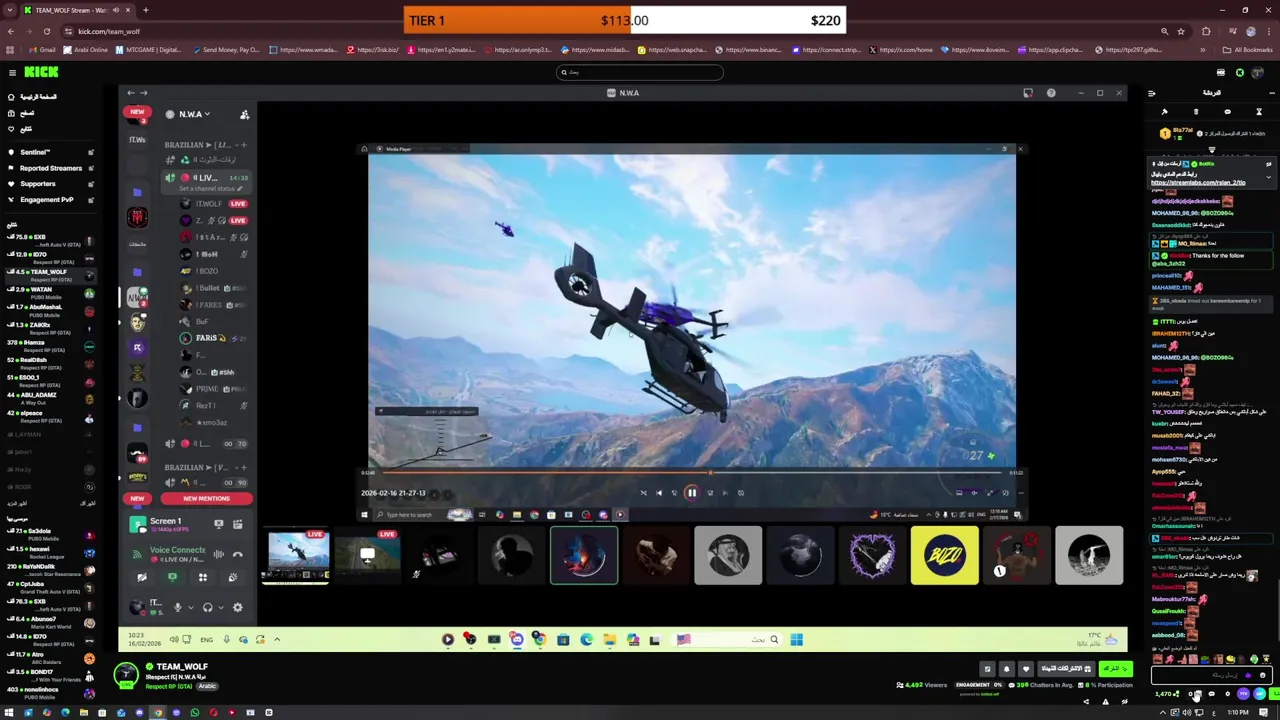Viewport: 1280px width, 720px height.
Task: Toggle channel notifications bell
Action: tap(1006, 669)
